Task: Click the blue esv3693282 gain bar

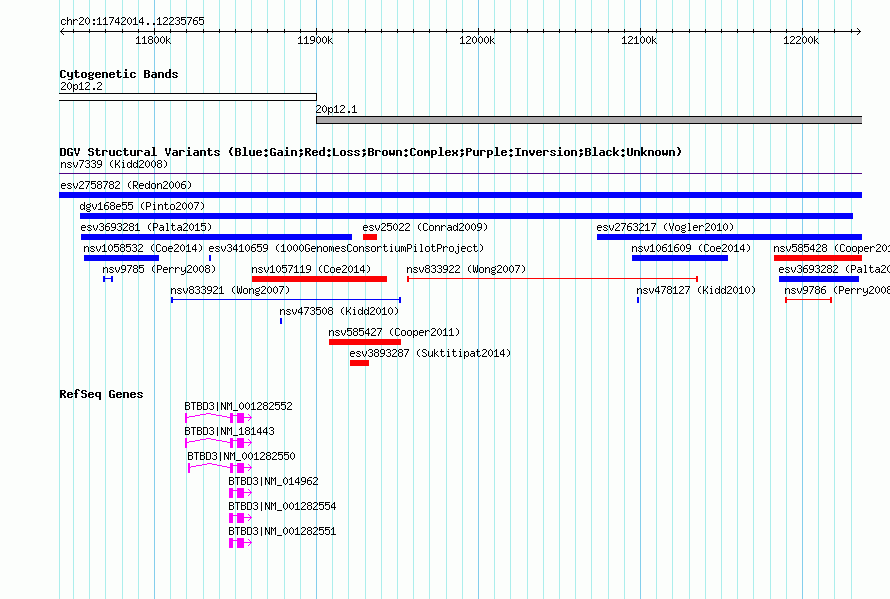Action: (x=818, y=279)
